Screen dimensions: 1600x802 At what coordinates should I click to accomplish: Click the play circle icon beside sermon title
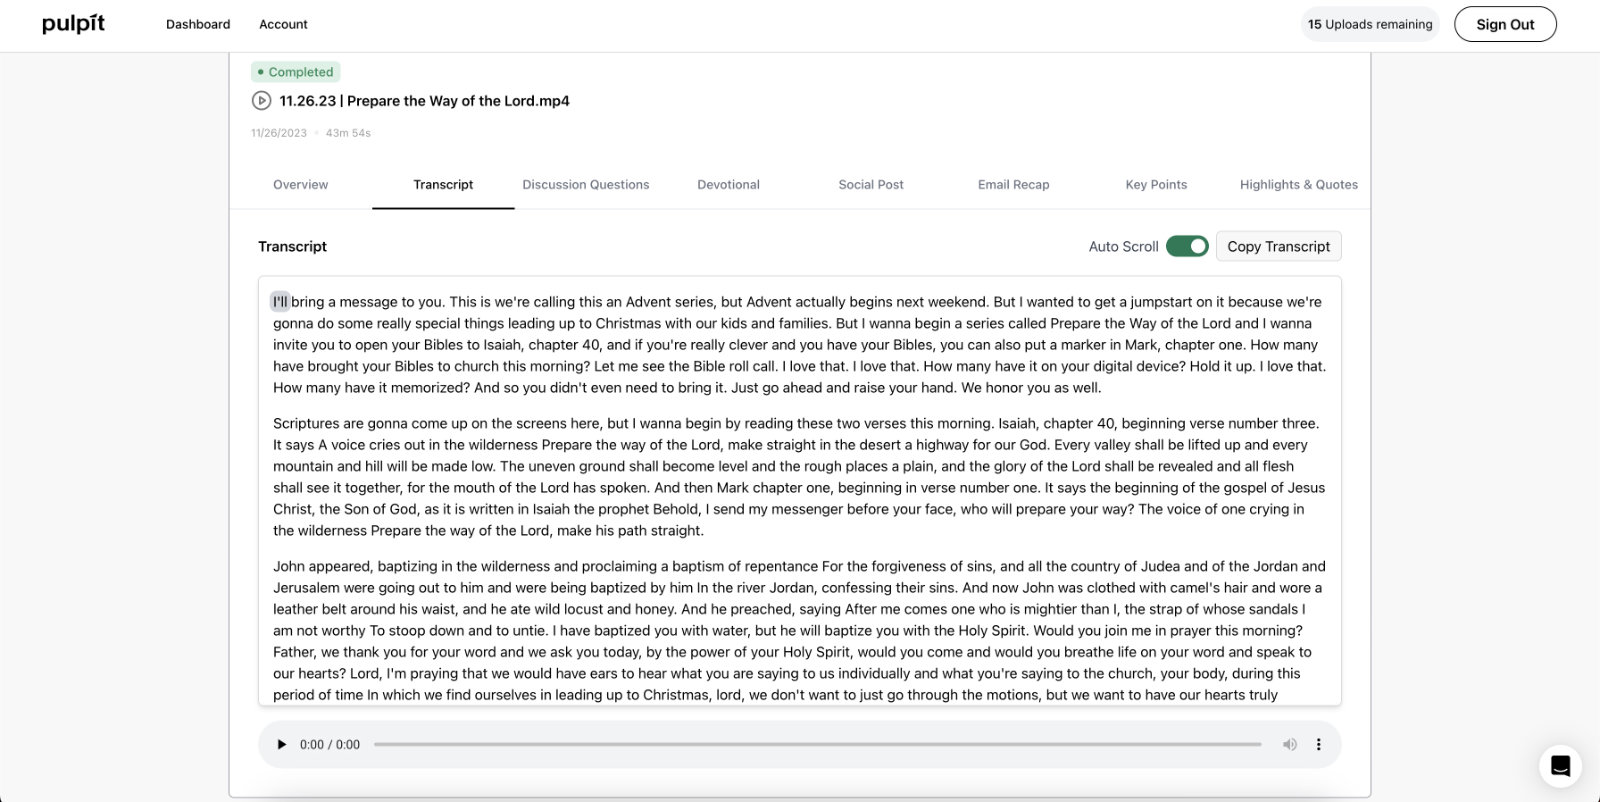261,100
